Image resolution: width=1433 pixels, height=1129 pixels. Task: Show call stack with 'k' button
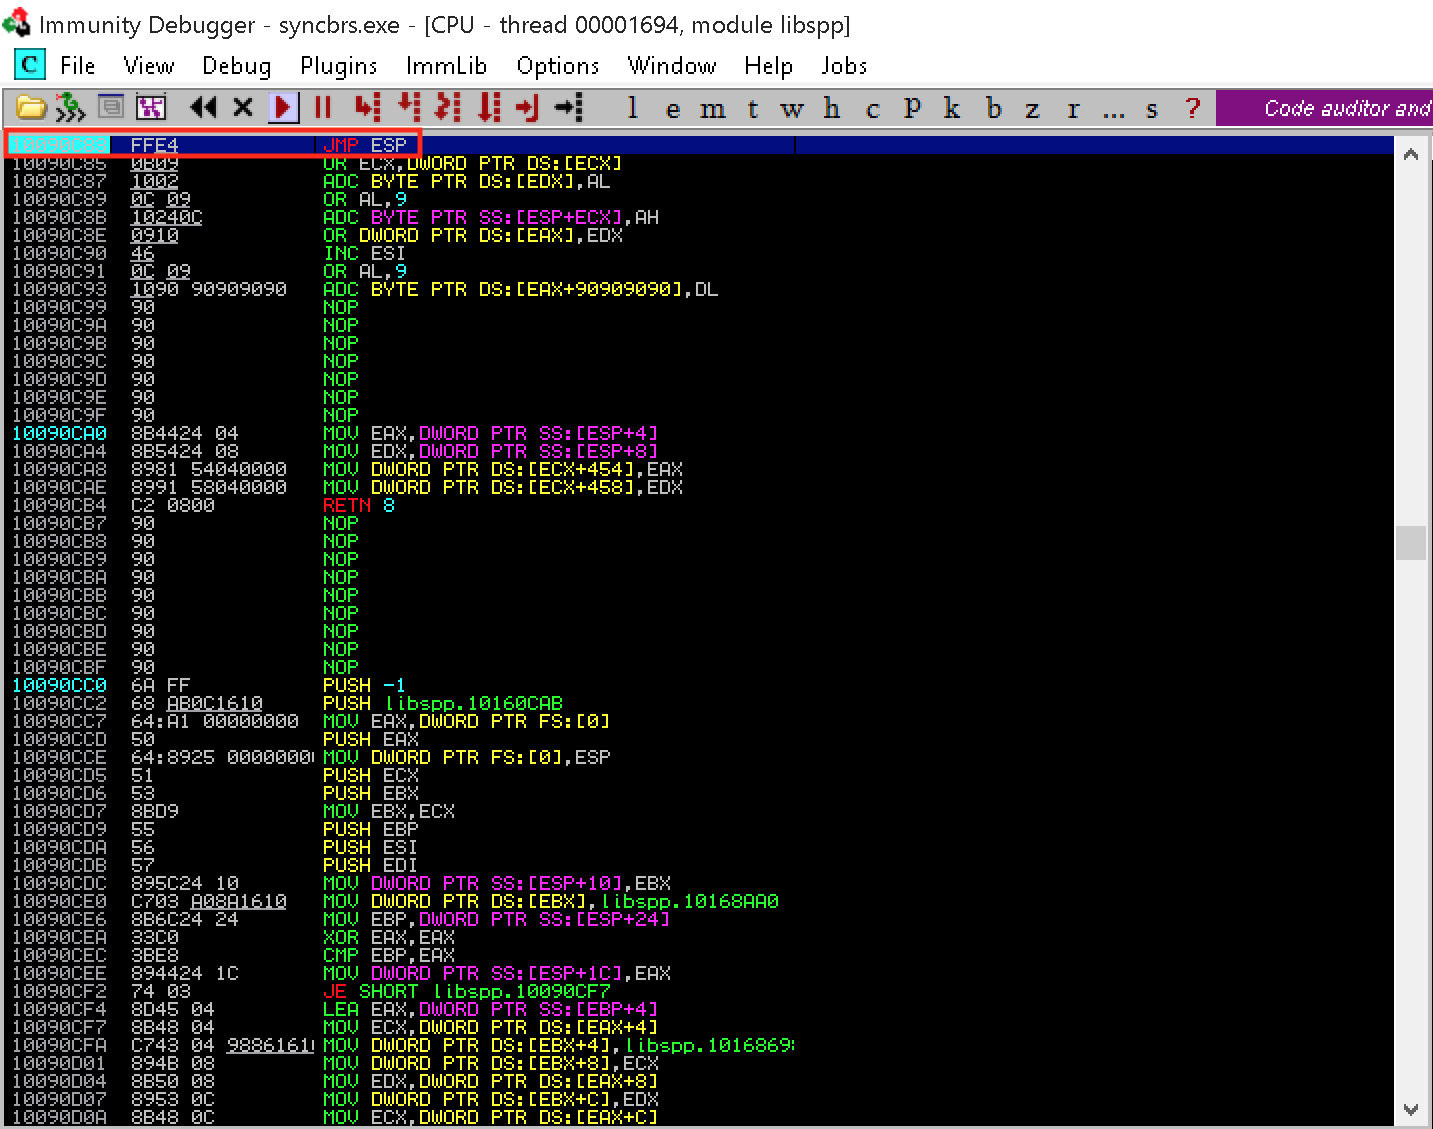coord(952,108)
